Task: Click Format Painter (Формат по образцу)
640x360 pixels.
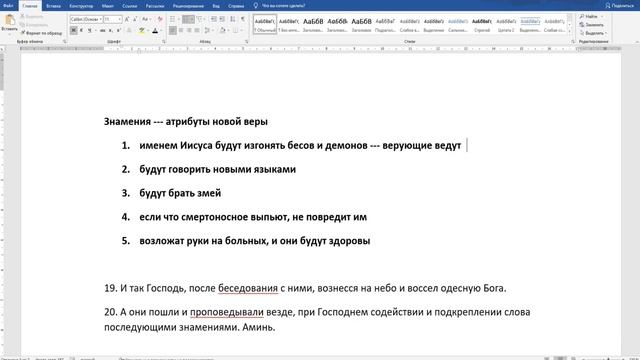Action: 41,33
